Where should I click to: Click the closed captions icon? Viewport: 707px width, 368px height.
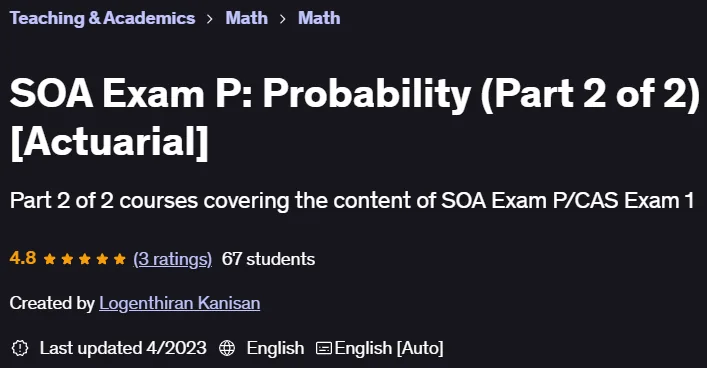pyautogui.click(x=324, y=348)
